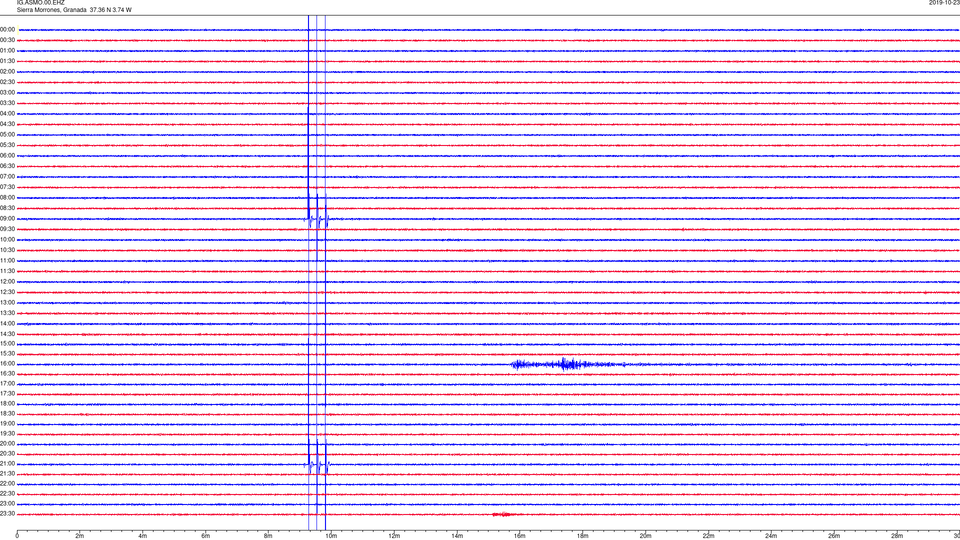Choose the 13:00 time label

point(7,302)
